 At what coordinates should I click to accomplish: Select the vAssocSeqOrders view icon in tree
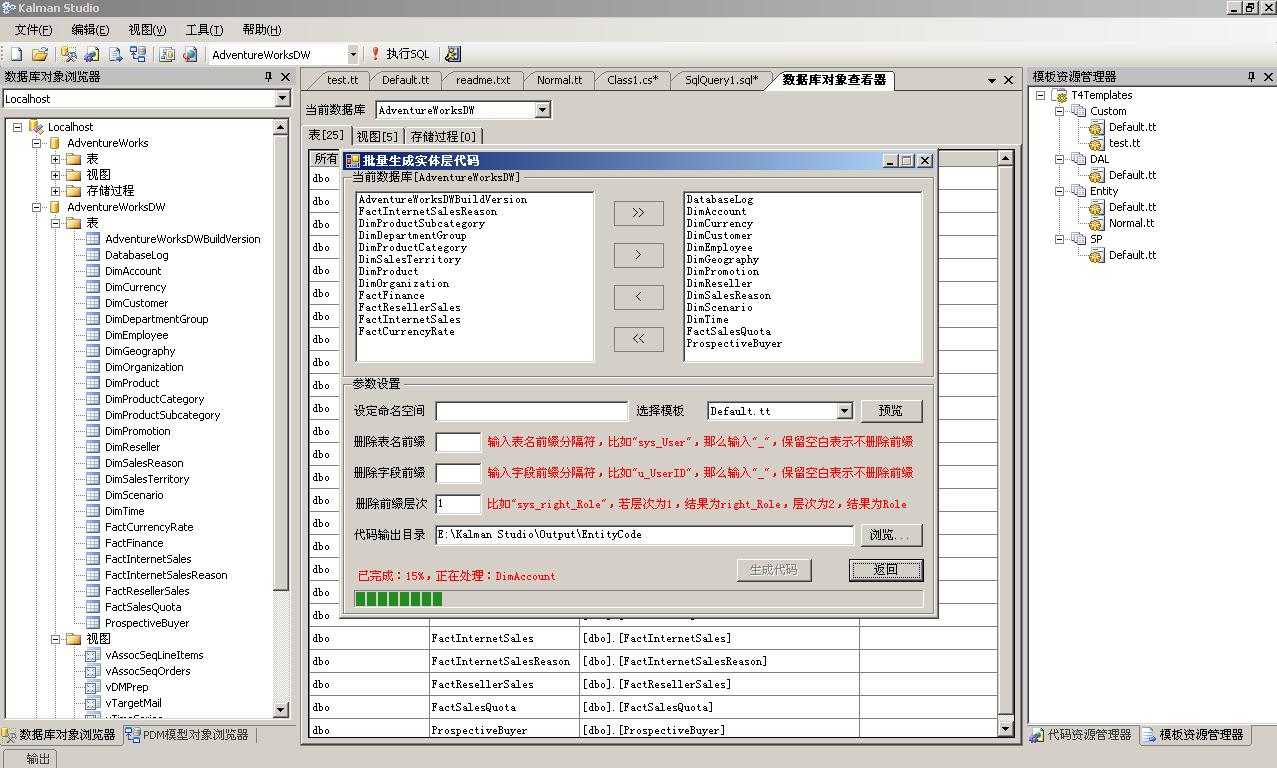coord(92,671)
